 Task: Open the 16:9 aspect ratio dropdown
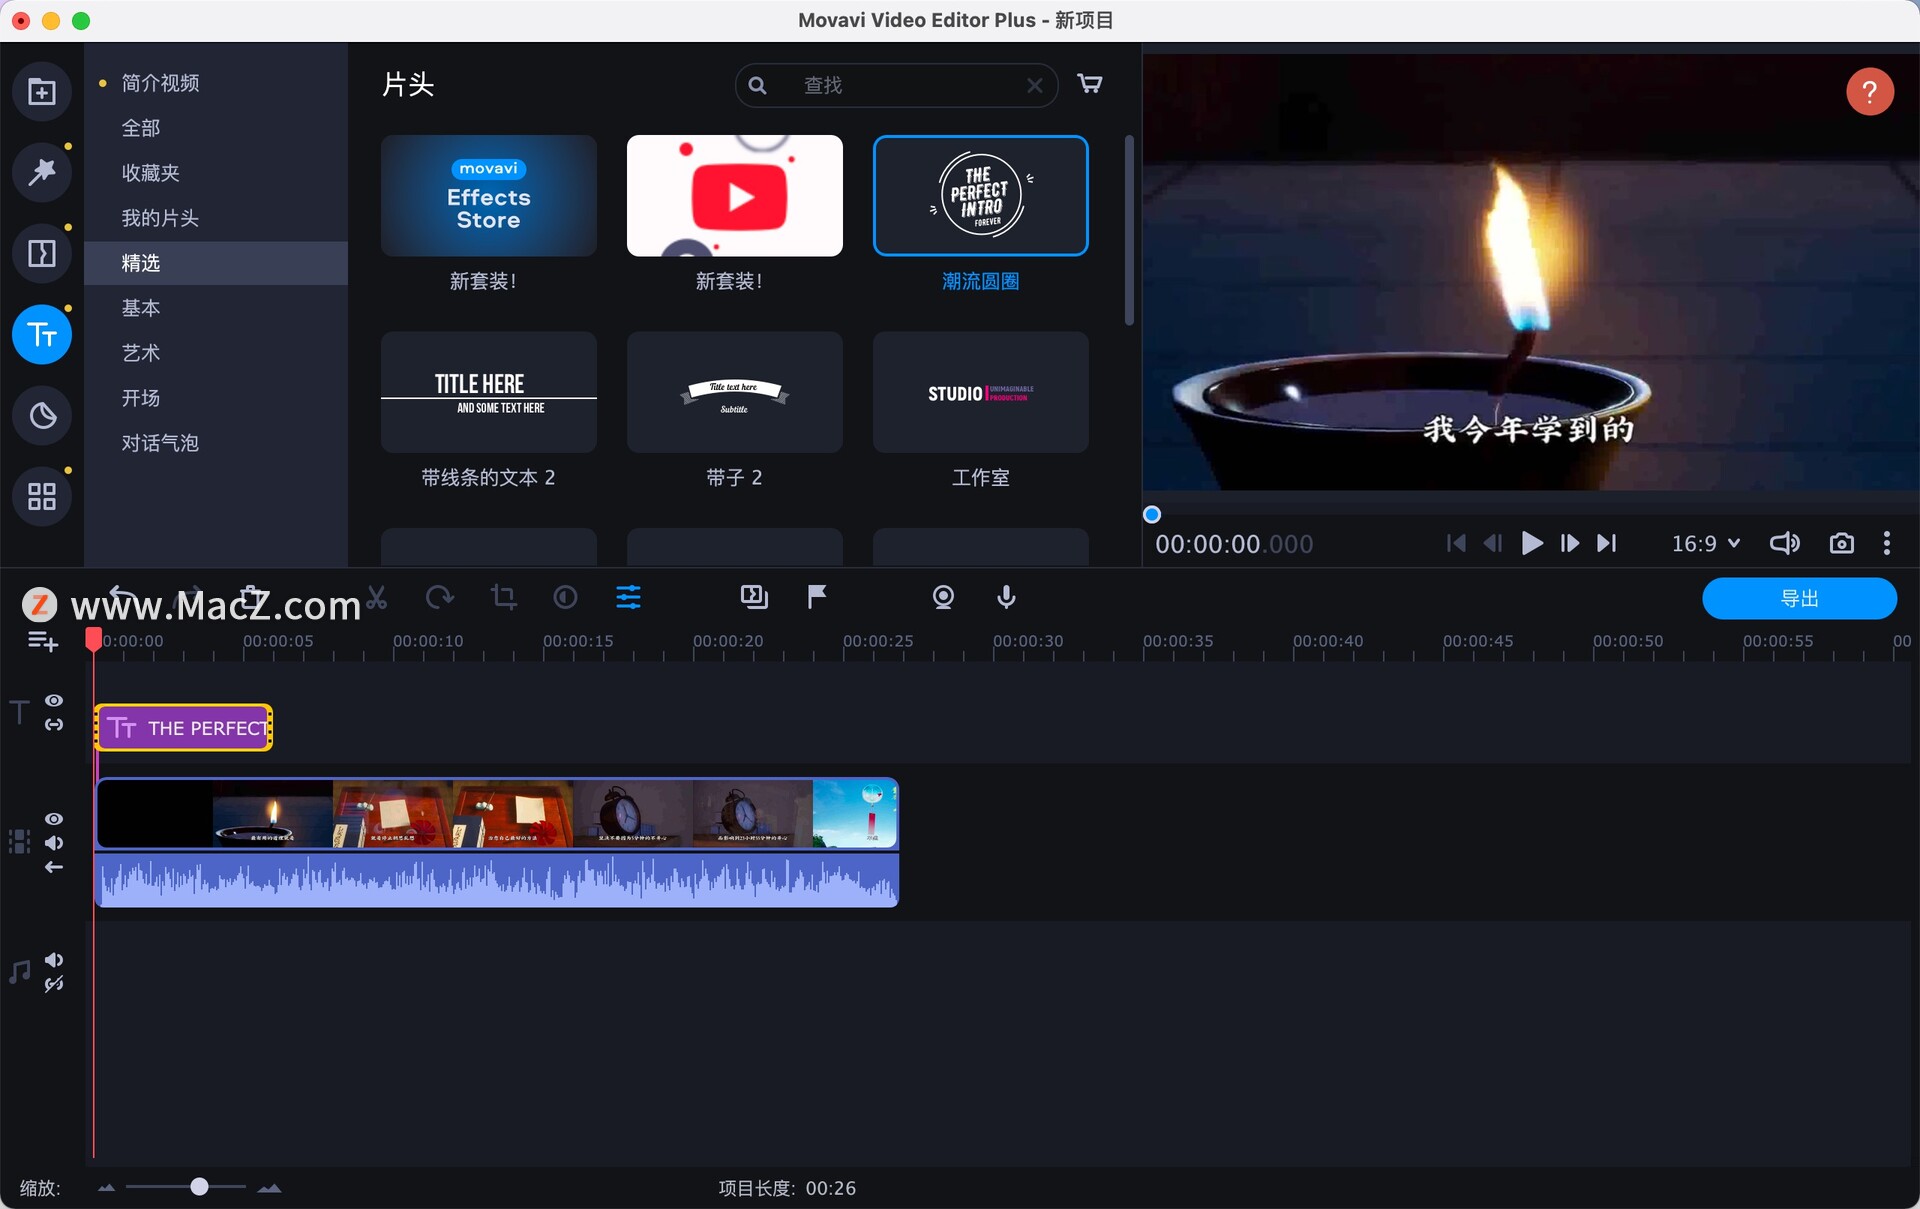1706,543
